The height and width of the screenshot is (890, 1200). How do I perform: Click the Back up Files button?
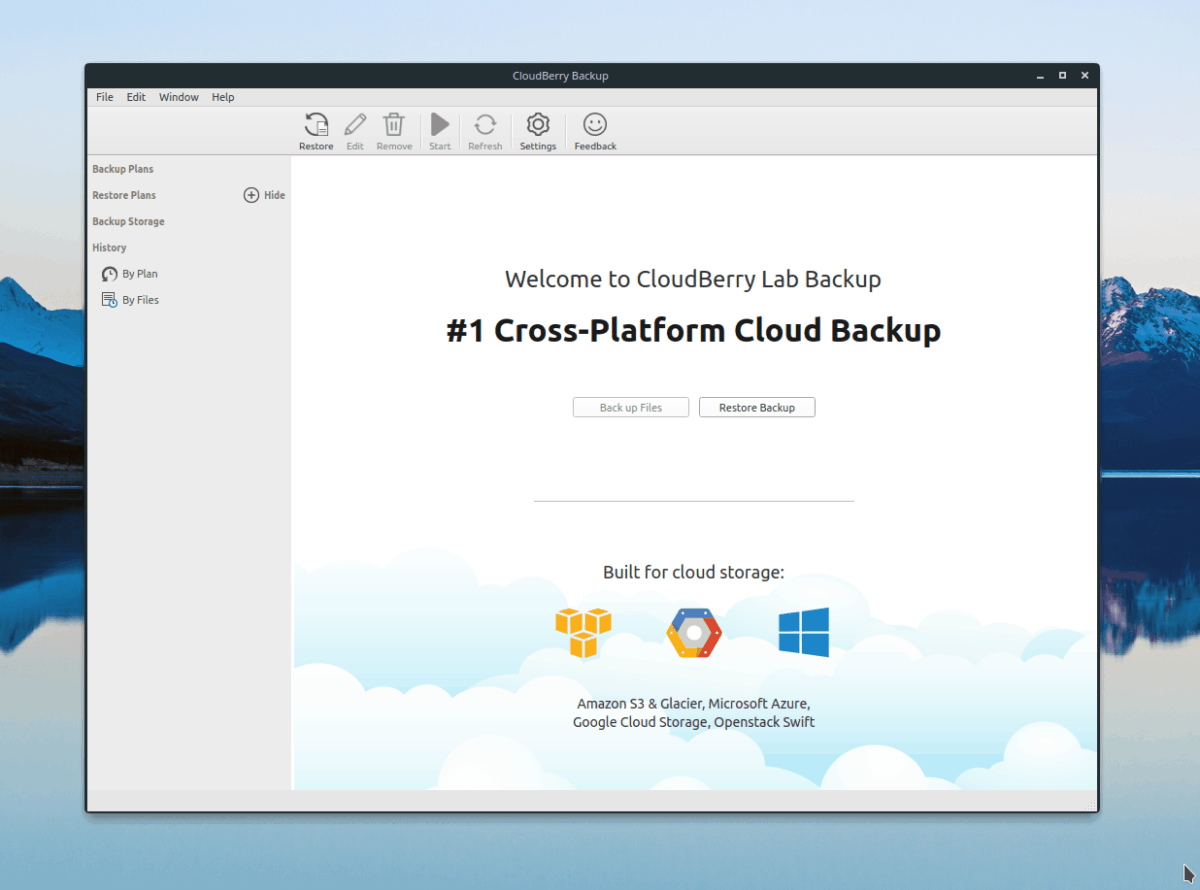click(x=630, y=407)
